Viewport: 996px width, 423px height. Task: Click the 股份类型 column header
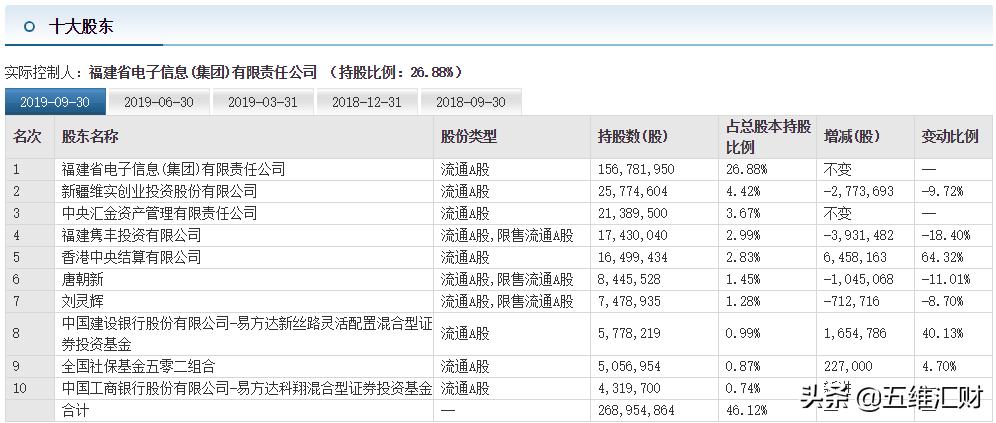coord(469,137)
